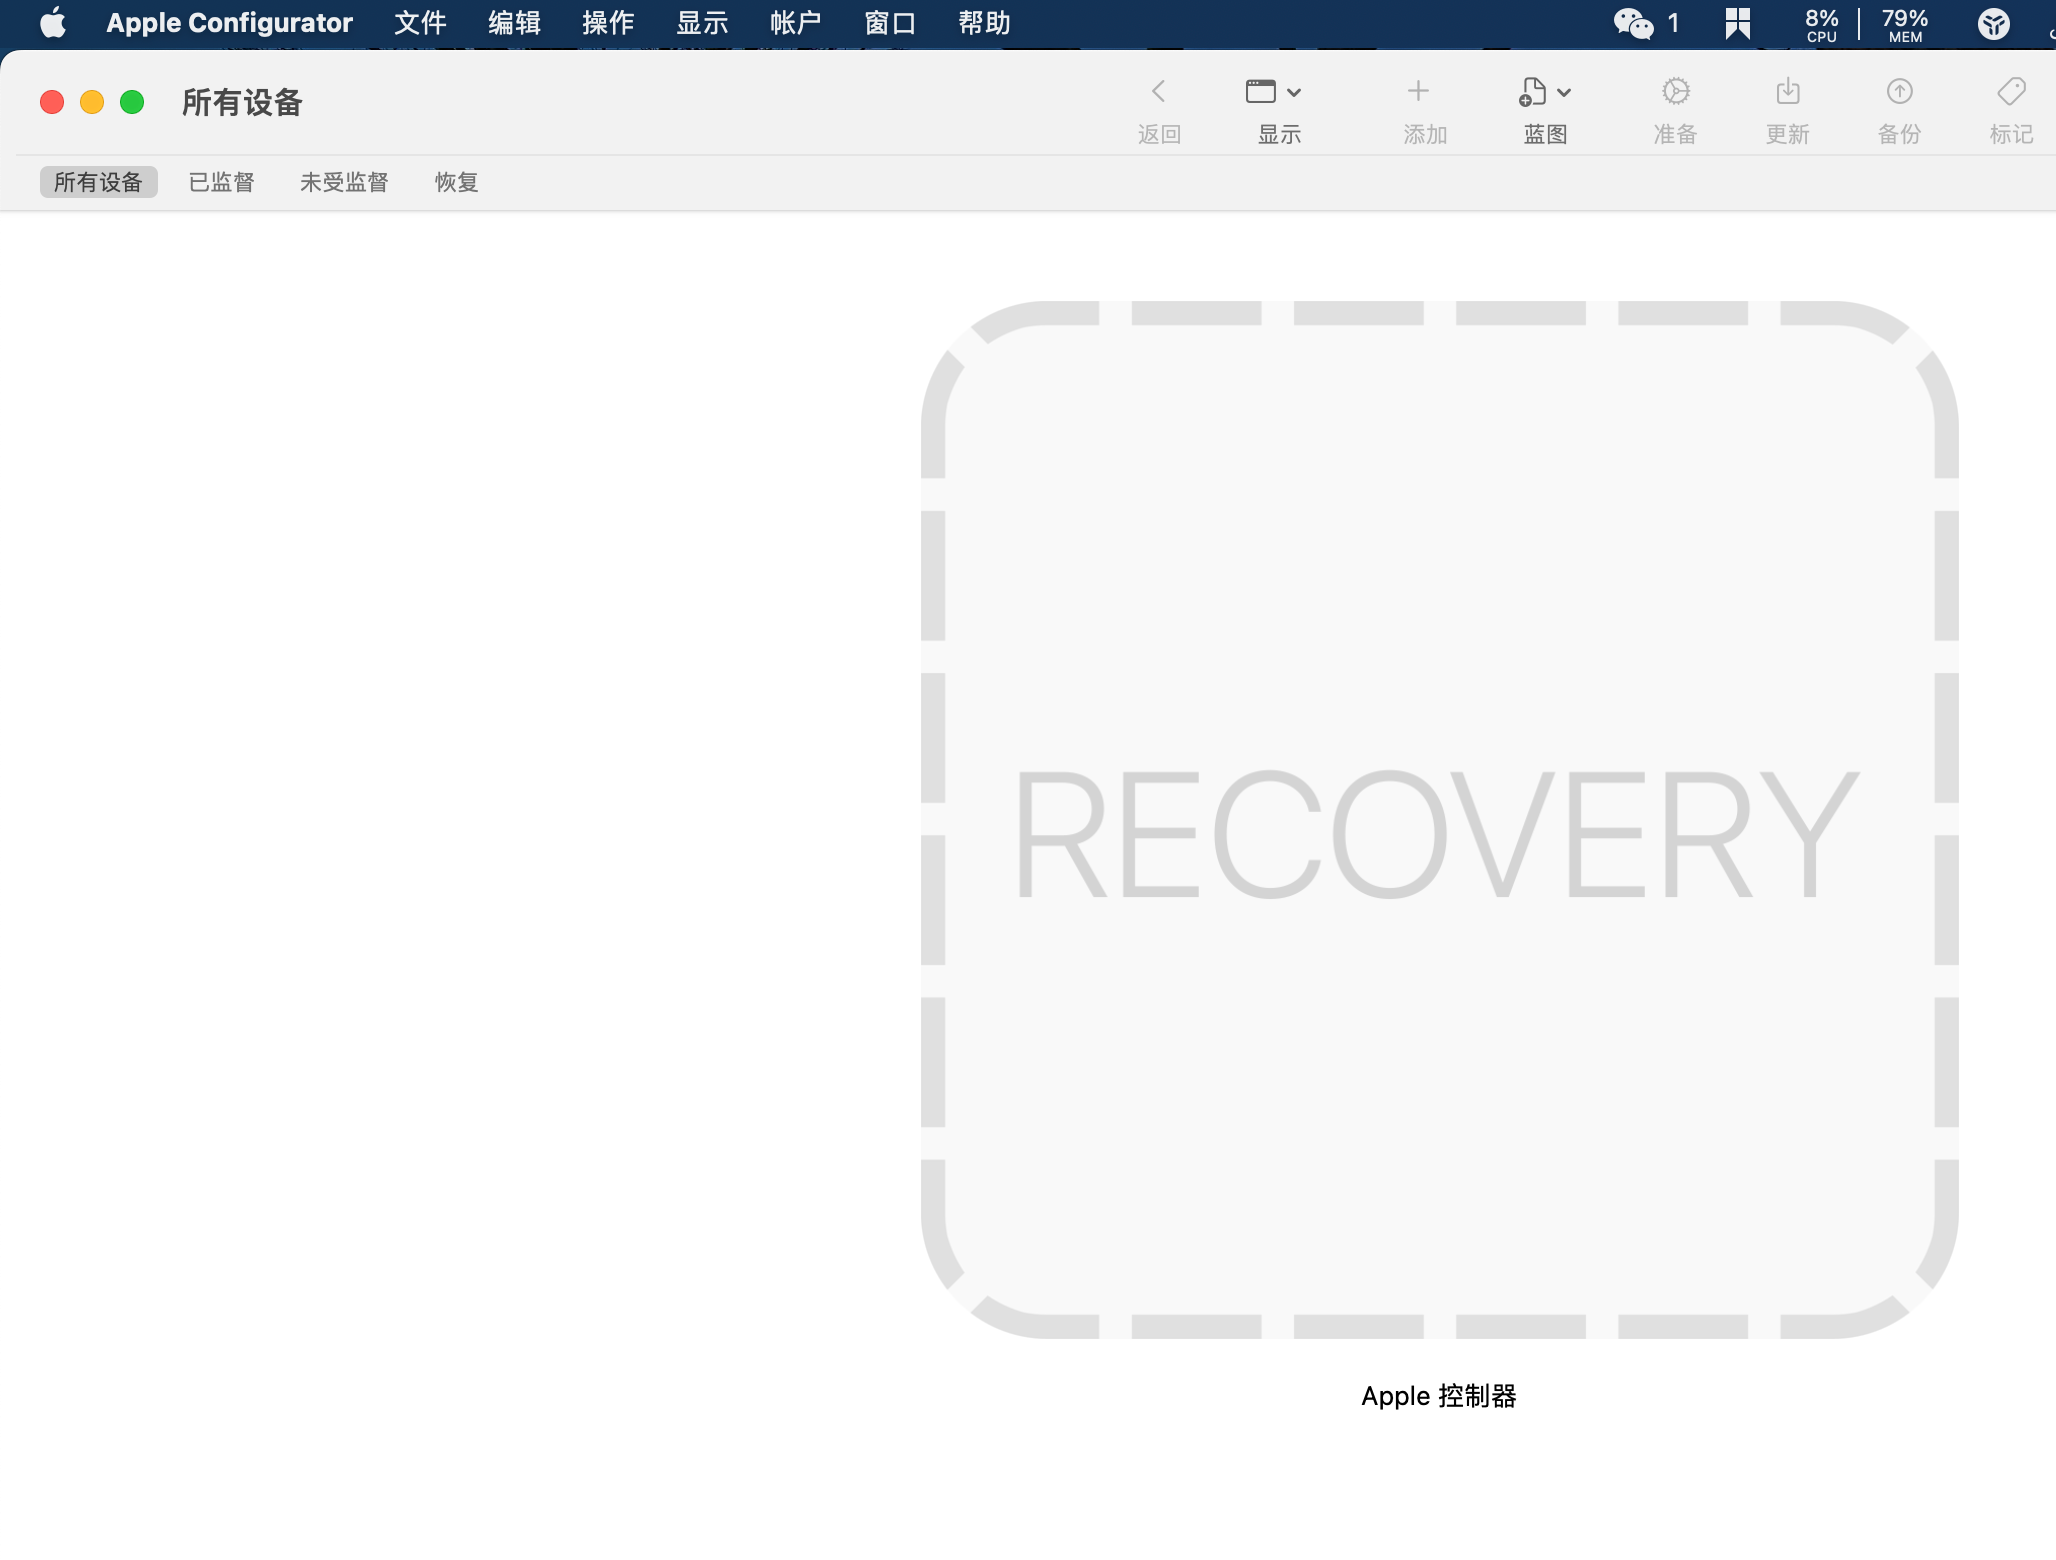Click the Back (返回) toolbar arrow
Viewport: 2056px width, 1560px height.
pyautogui.click(x=1158, y=92)
